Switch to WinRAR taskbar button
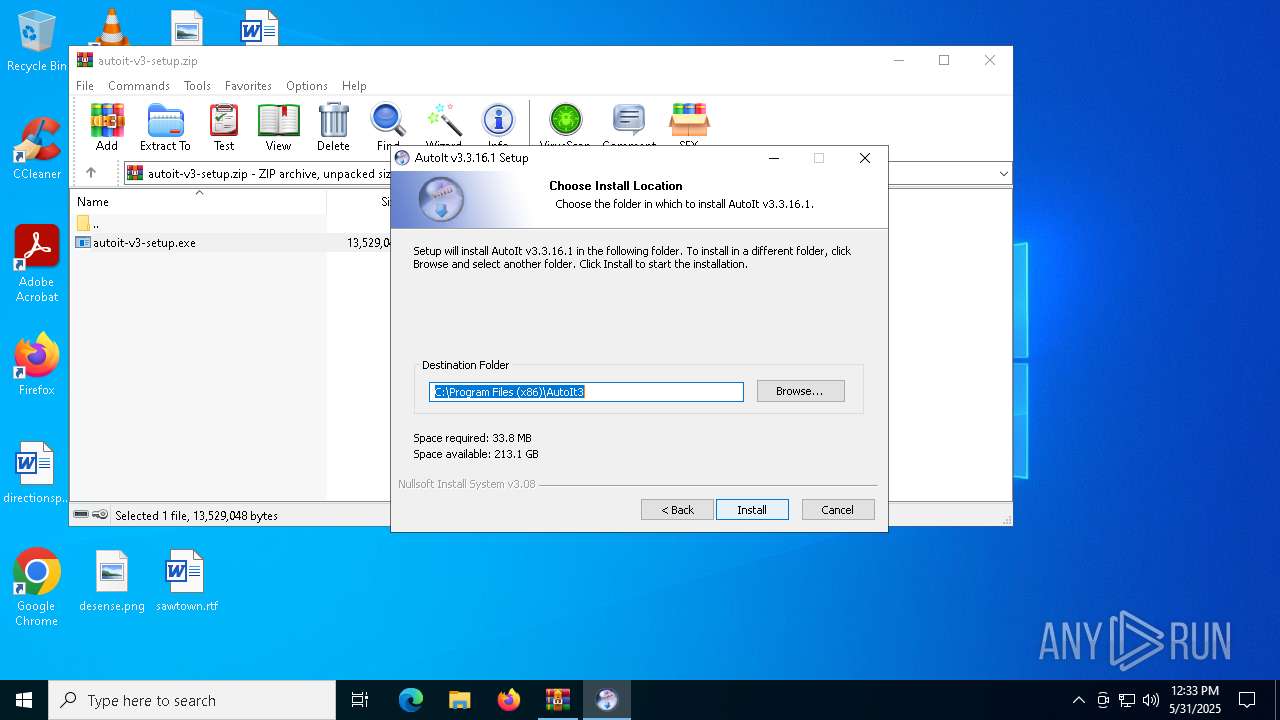Screen dimensions: 1280x720 pyautogui.click(x=558, y=700)
